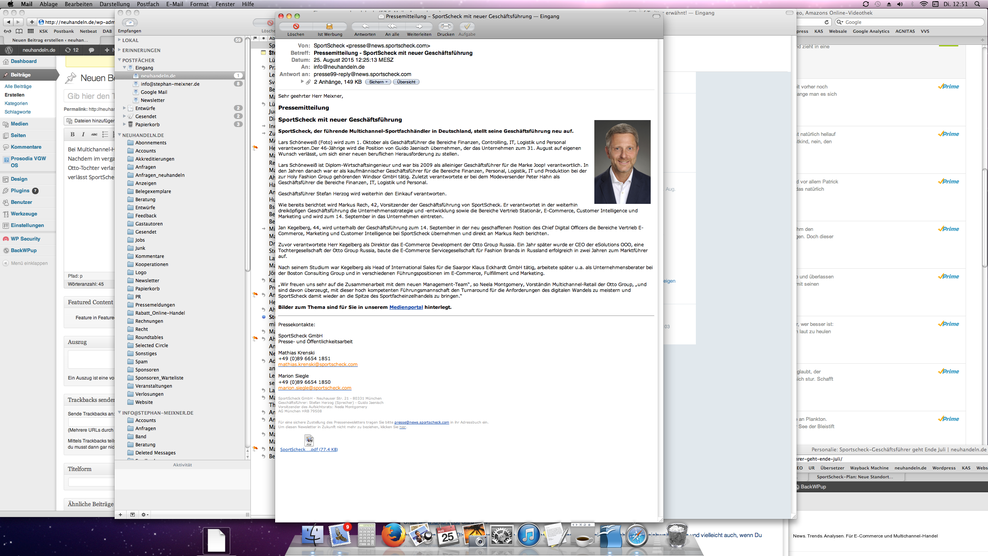Open the Pressemeldungen folder
Screen dimensions: 988x556
[155, 305]
